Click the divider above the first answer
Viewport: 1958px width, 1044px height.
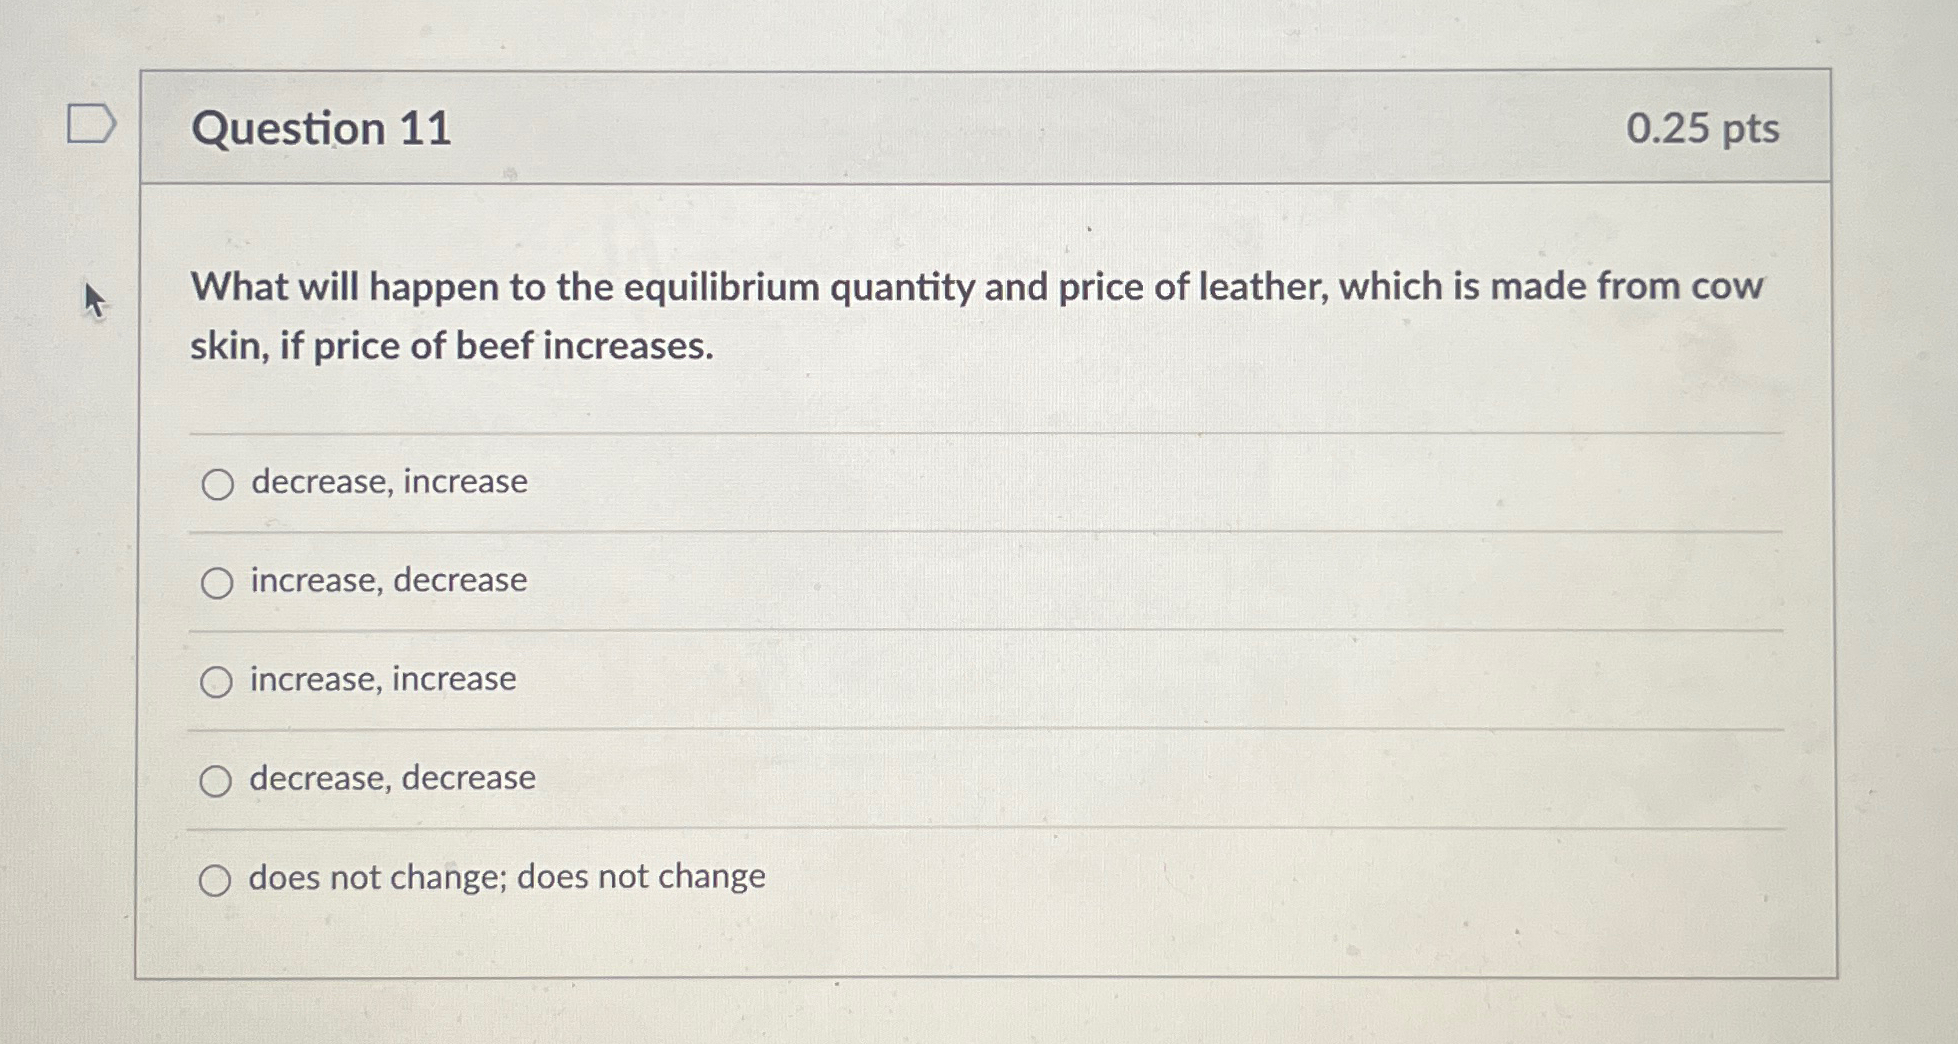pos(900,433)
